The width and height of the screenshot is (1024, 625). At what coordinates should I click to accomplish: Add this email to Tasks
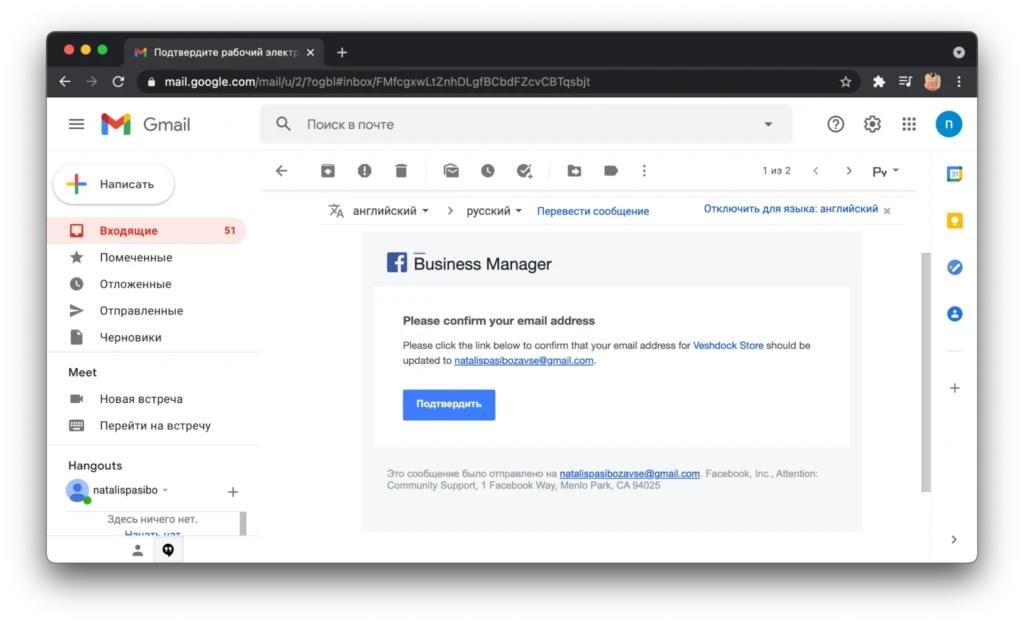point(524,171)
